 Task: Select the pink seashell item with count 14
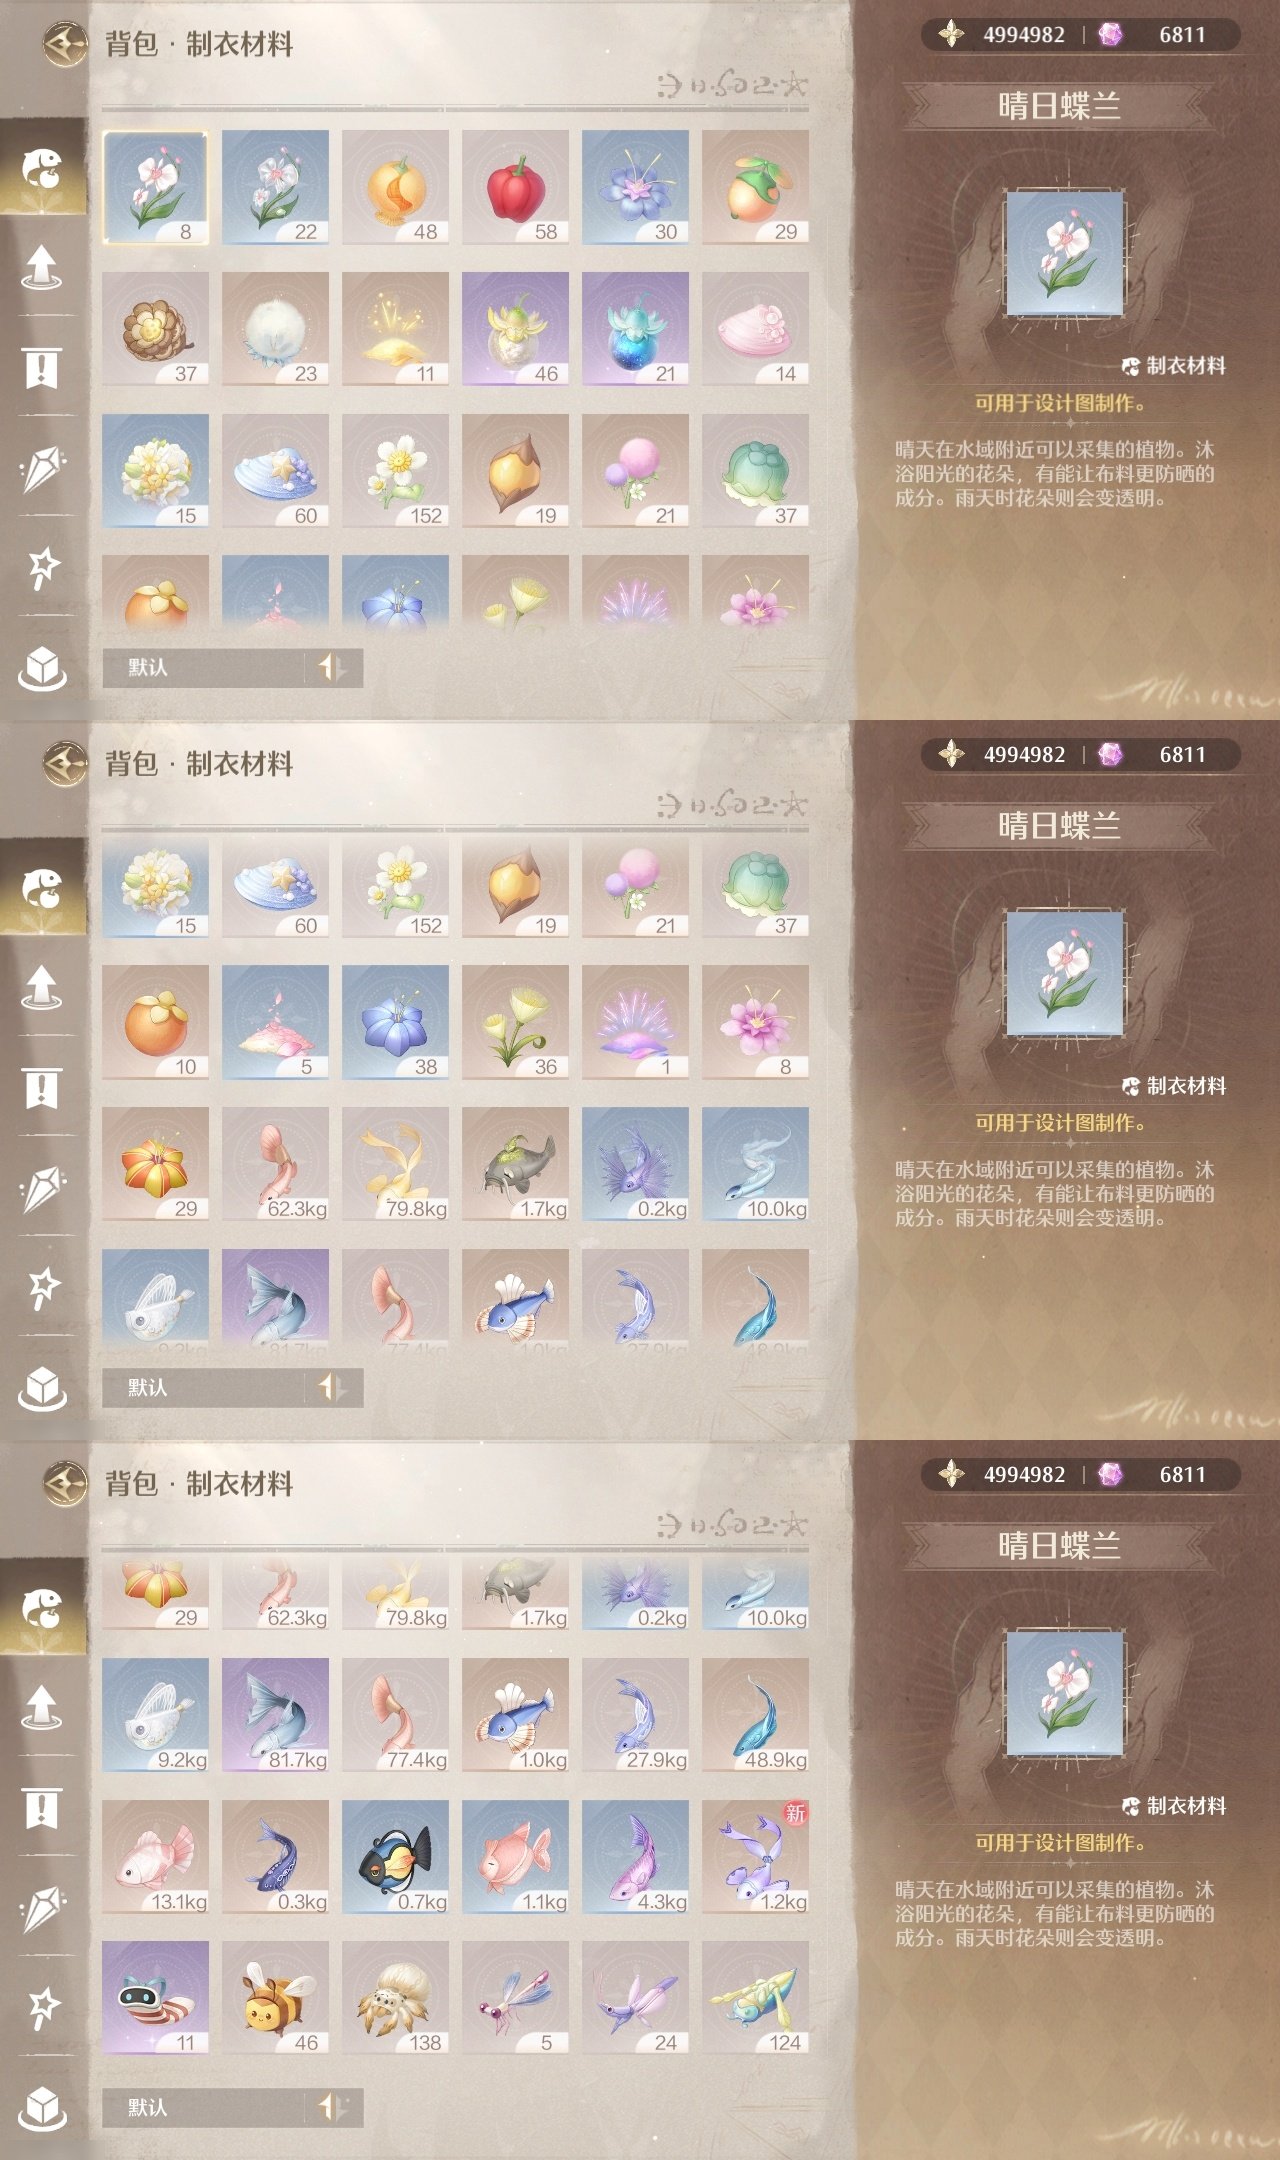coord(755,329)
